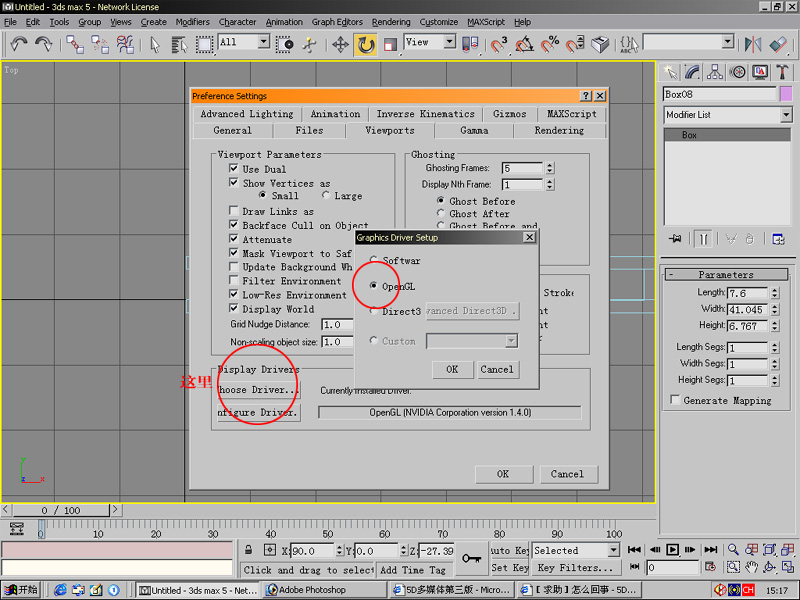Switch to the Gamma tab
The height and width of the screenshot is (600, 800).
[x=474, y=131]
